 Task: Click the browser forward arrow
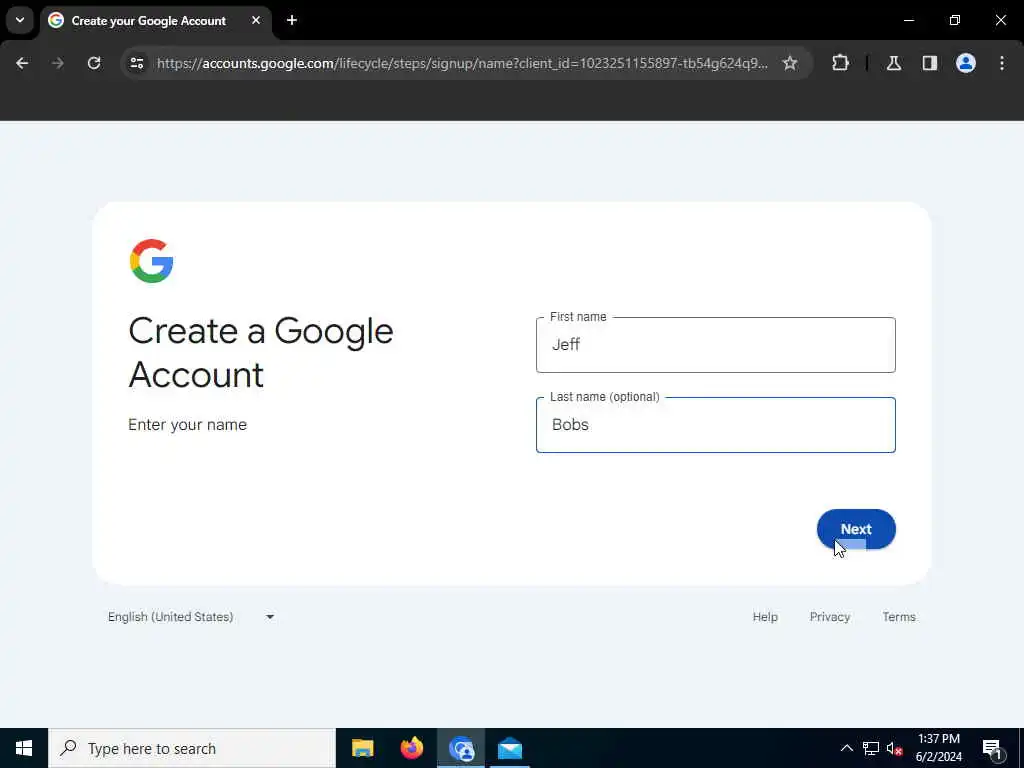58,63
